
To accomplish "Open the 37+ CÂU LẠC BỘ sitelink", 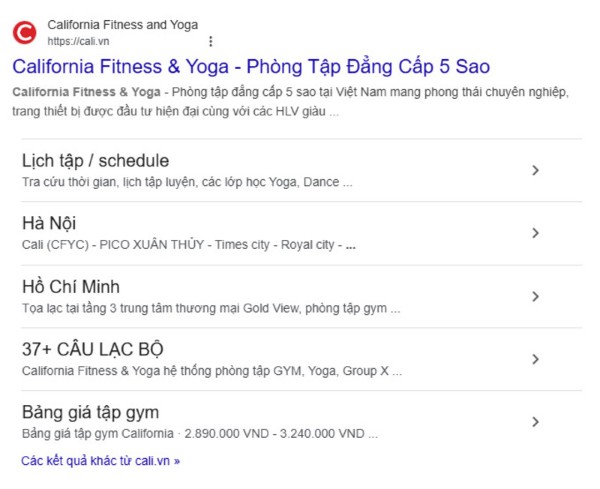I will 93,350.
